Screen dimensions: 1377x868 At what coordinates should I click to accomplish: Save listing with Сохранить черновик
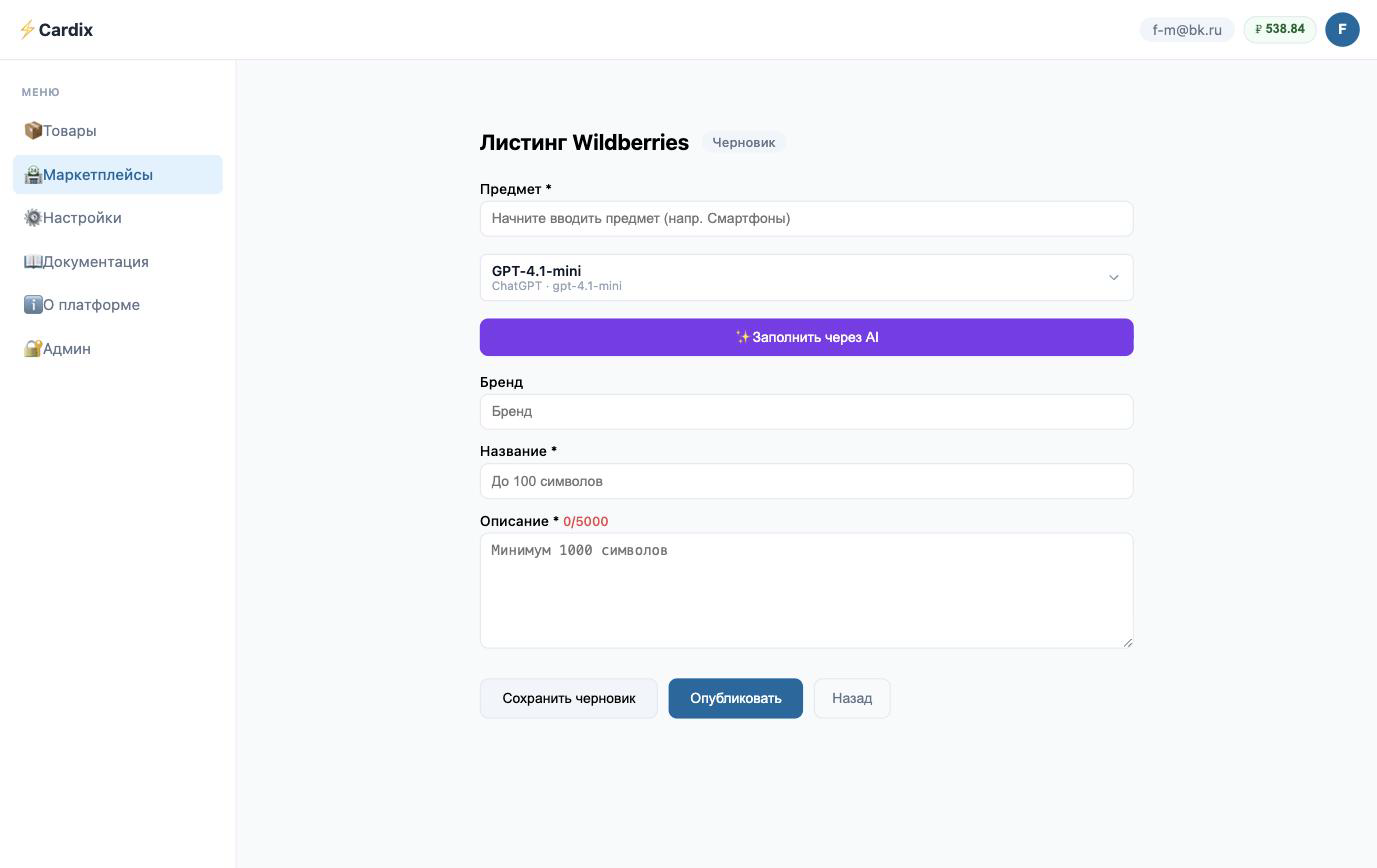(569, 699)
